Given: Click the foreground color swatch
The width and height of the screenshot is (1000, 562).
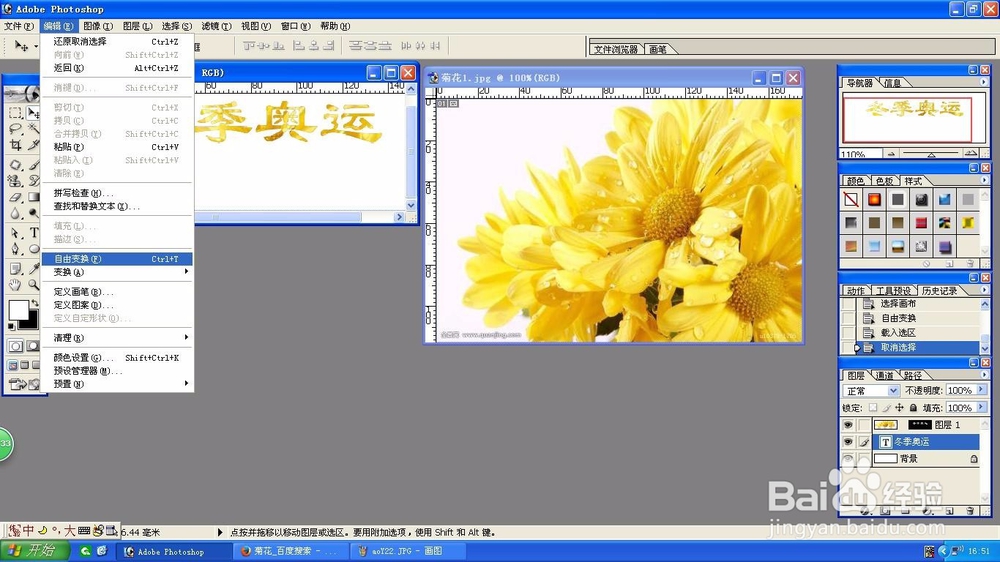Looking at the screenshot, I should [16, 308].
